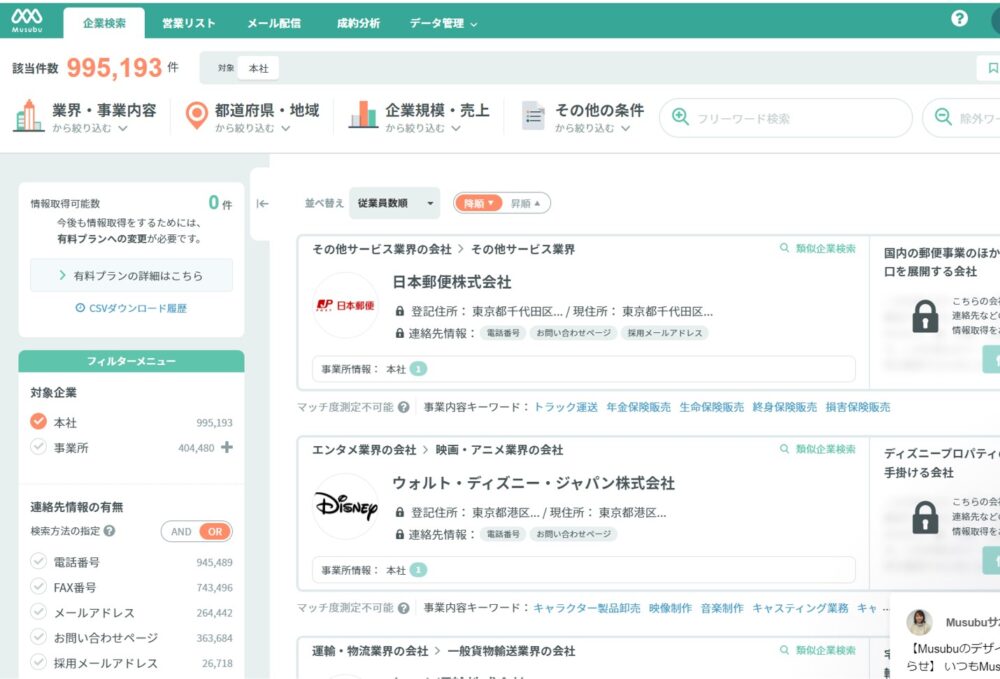
Task: Open the データ管理 dropdown menu
Action: click(x=443, y=24)
